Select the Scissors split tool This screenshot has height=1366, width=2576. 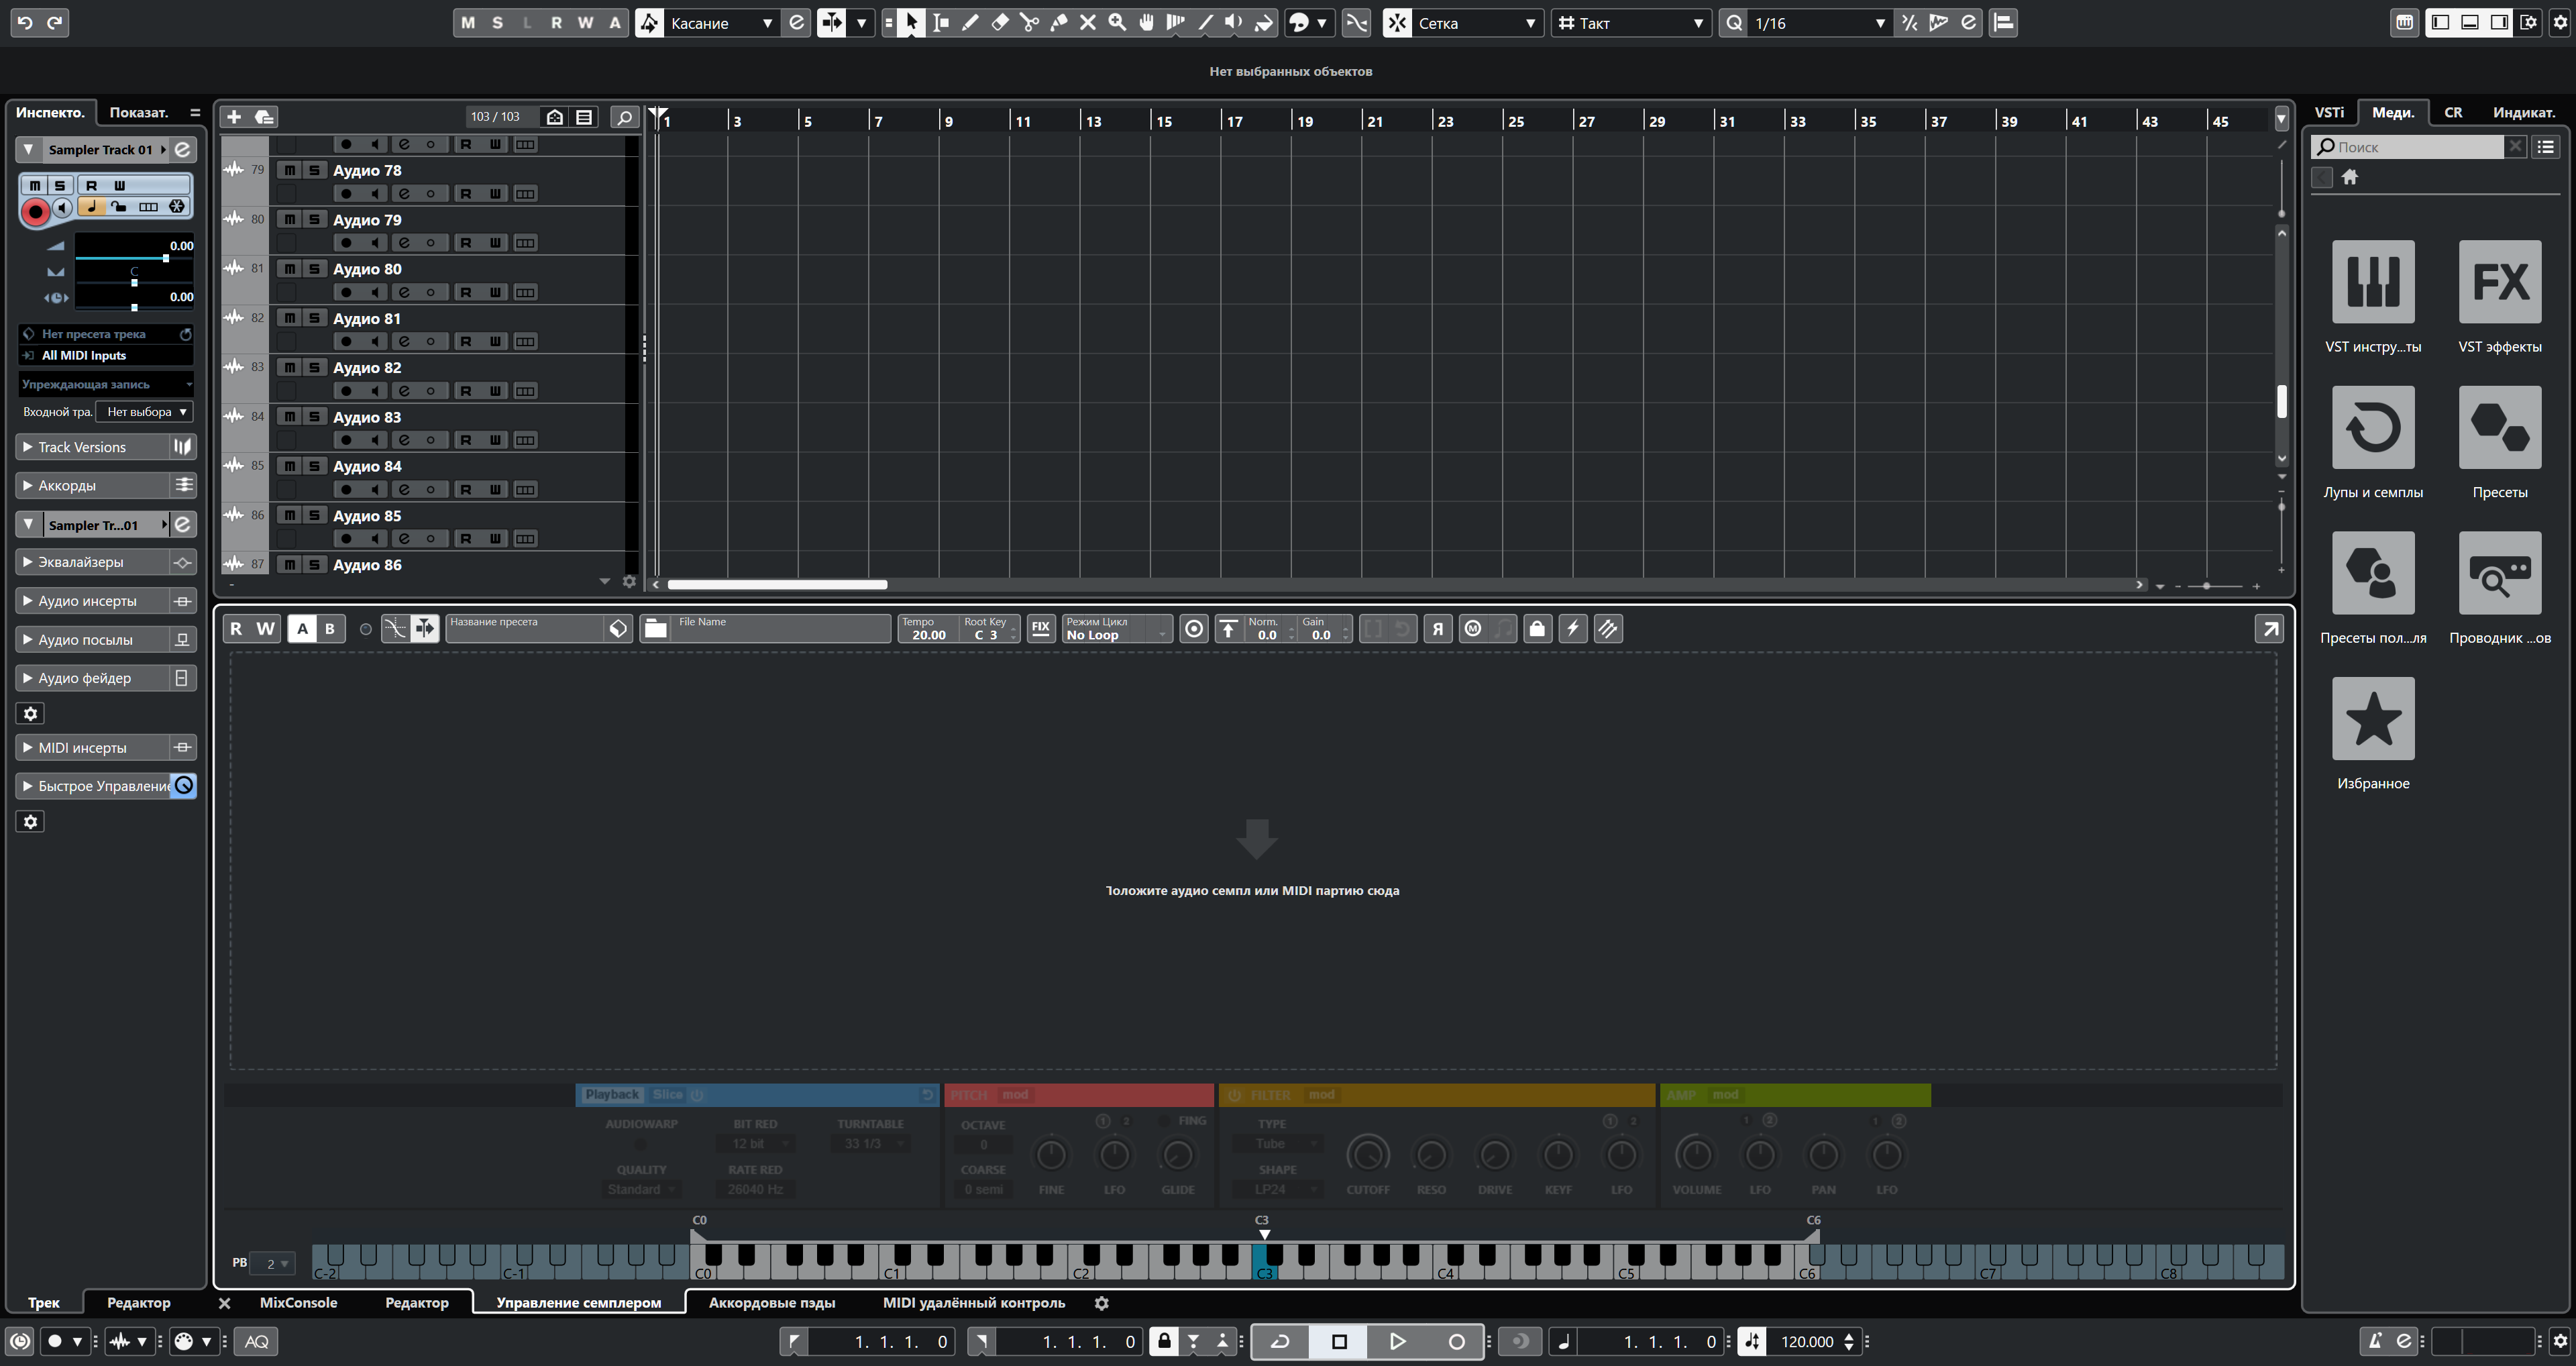1029,22
